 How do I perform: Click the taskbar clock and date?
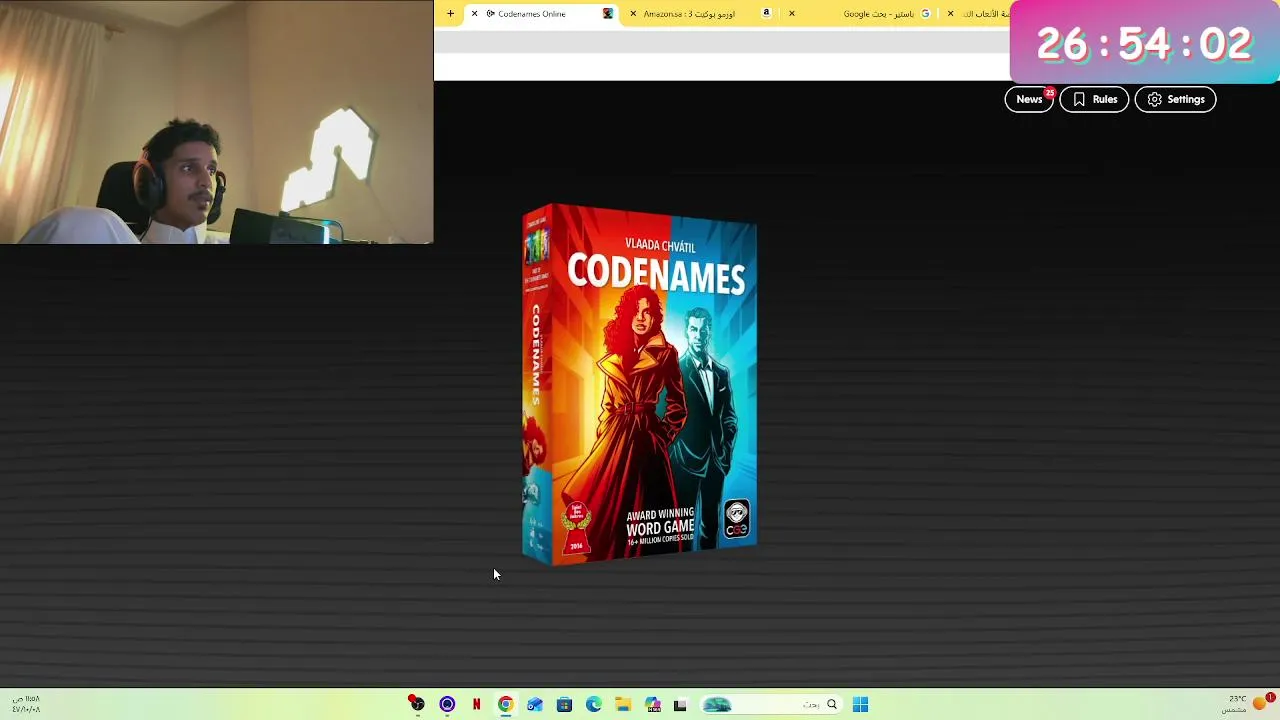(x=26, y=704)
